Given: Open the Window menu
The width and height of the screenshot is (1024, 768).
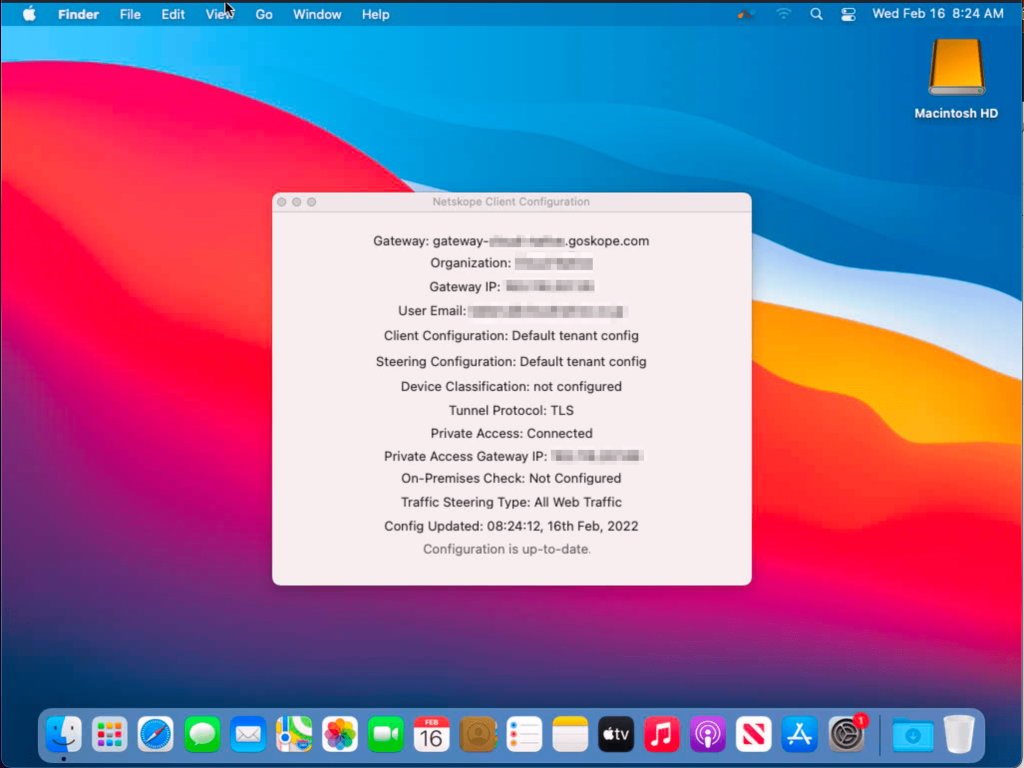Looking at the screenshot, I should point(317,14).
